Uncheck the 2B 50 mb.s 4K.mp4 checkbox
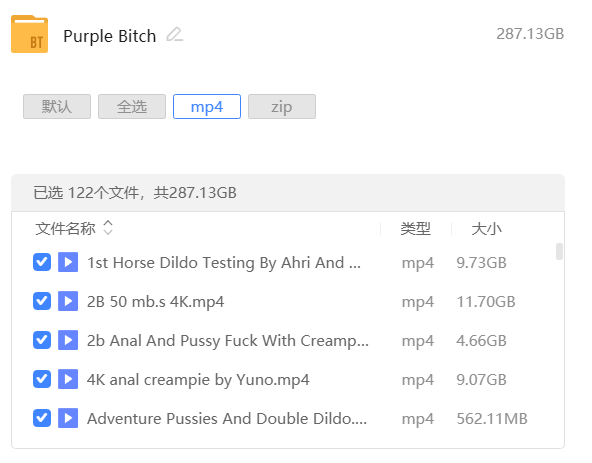Viewport: 592px width, 463px height. click(42, 301)
